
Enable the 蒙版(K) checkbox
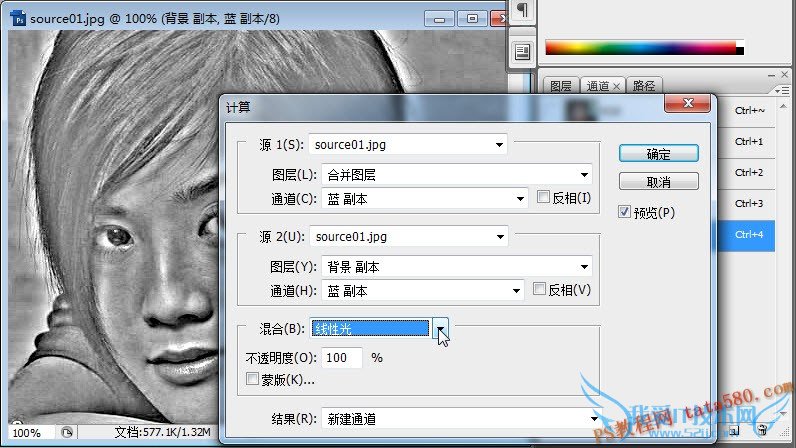coord(252,378)
